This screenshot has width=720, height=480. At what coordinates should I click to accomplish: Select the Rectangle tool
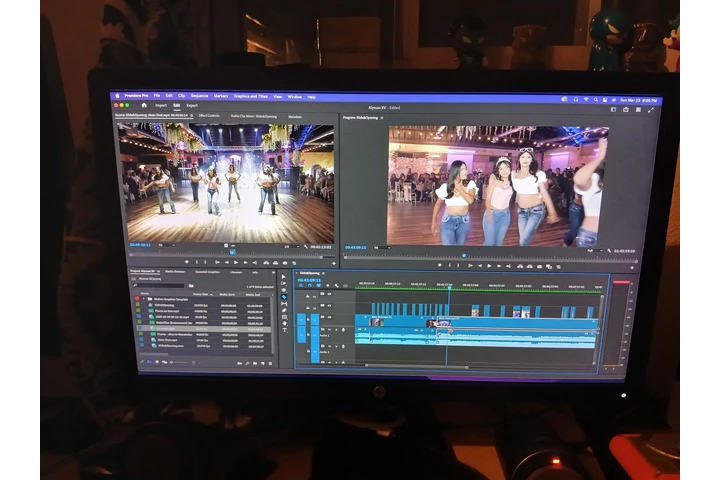(285, 317)
